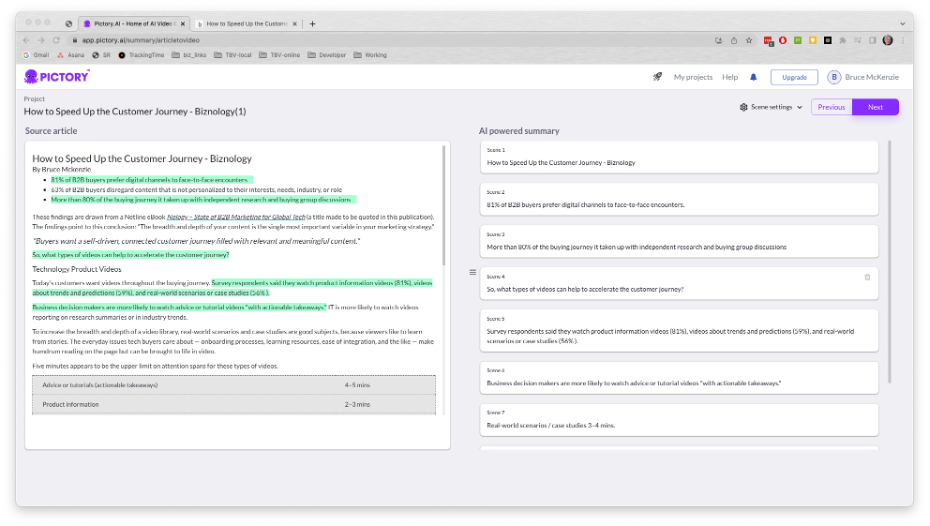The image size is (930, 526).
Task: Open the Help link
Action: pos(730,77)
